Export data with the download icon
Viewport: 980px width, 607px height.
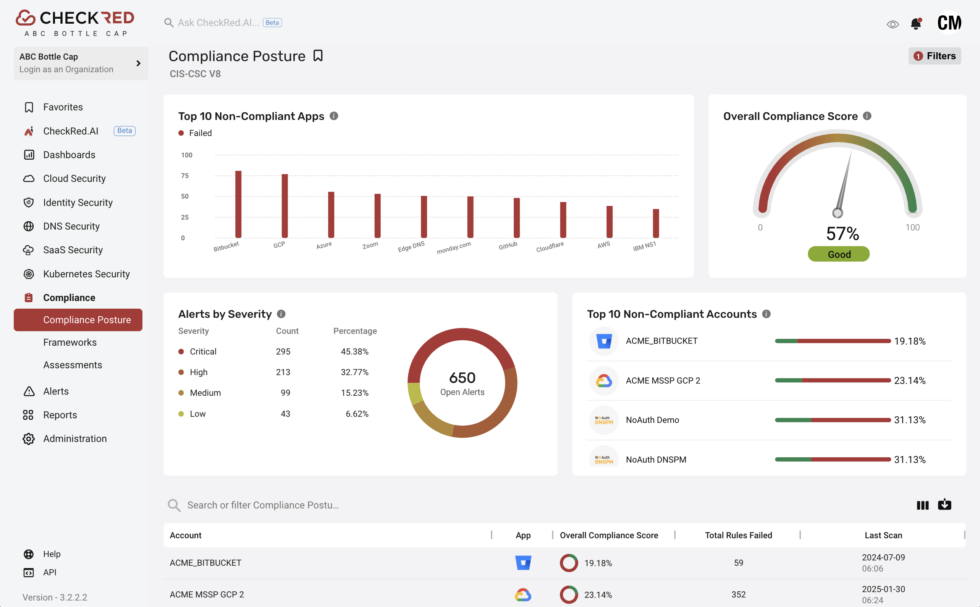tap(944, 505)
